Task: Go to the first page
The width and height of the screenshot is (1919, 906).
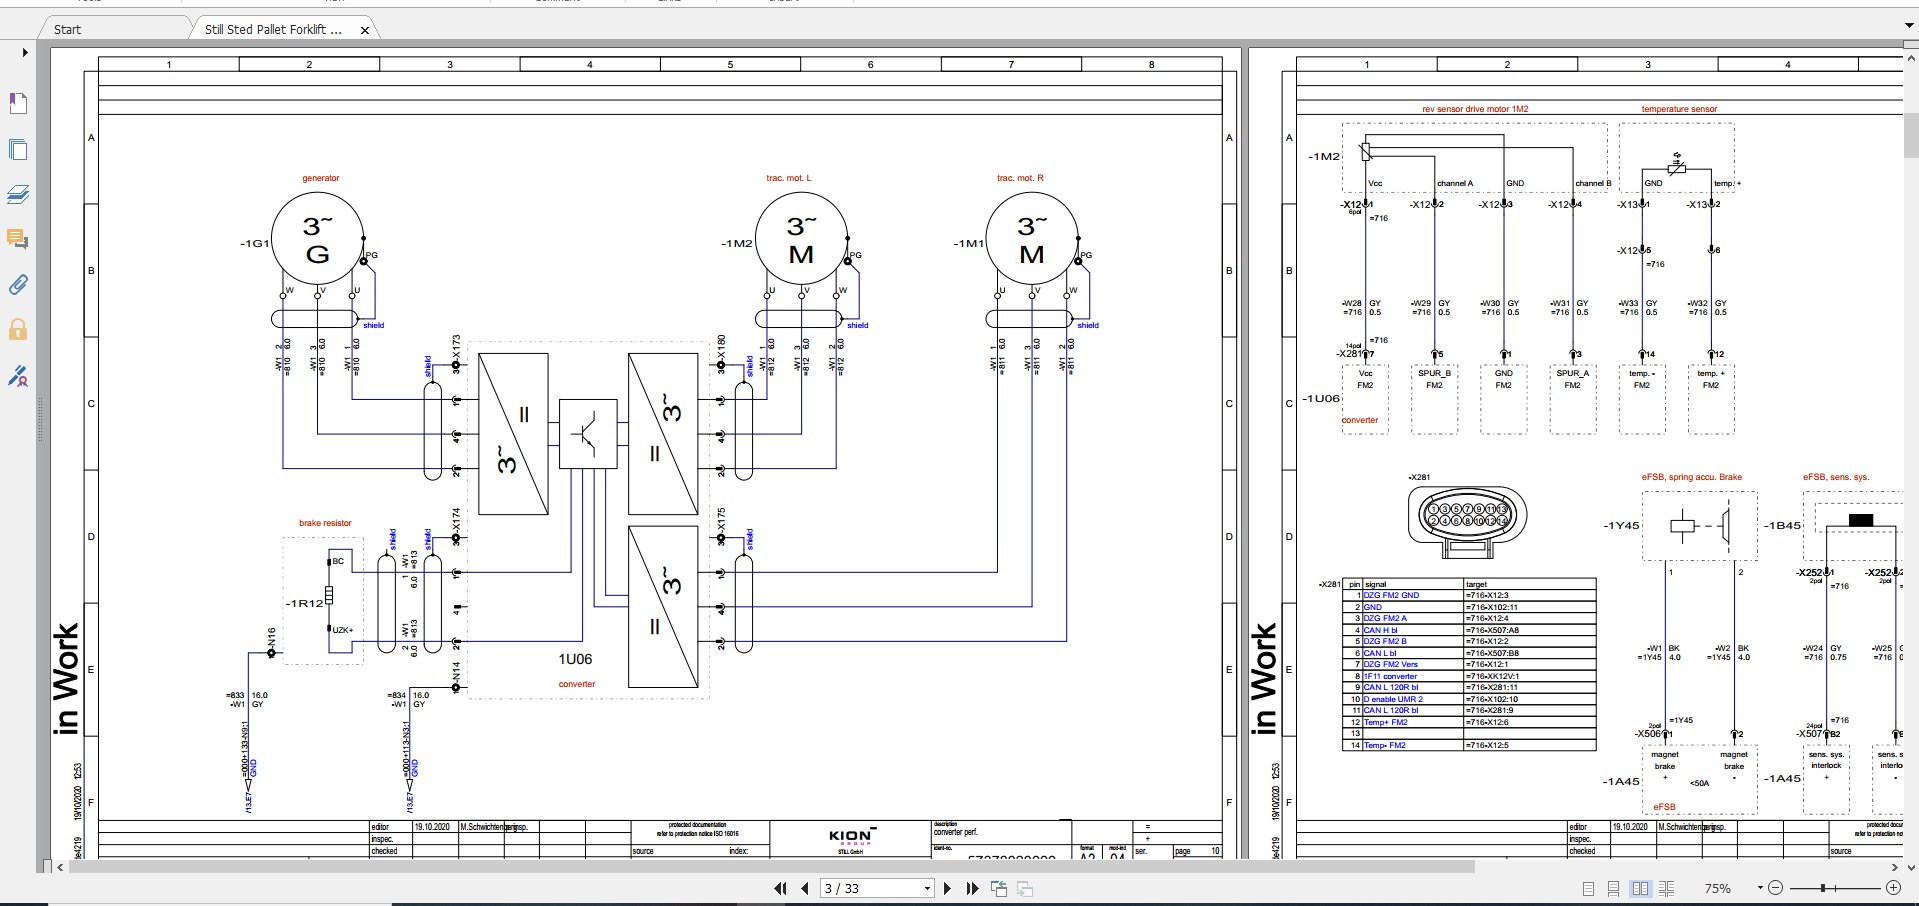Action: click(x=780, y=888)
